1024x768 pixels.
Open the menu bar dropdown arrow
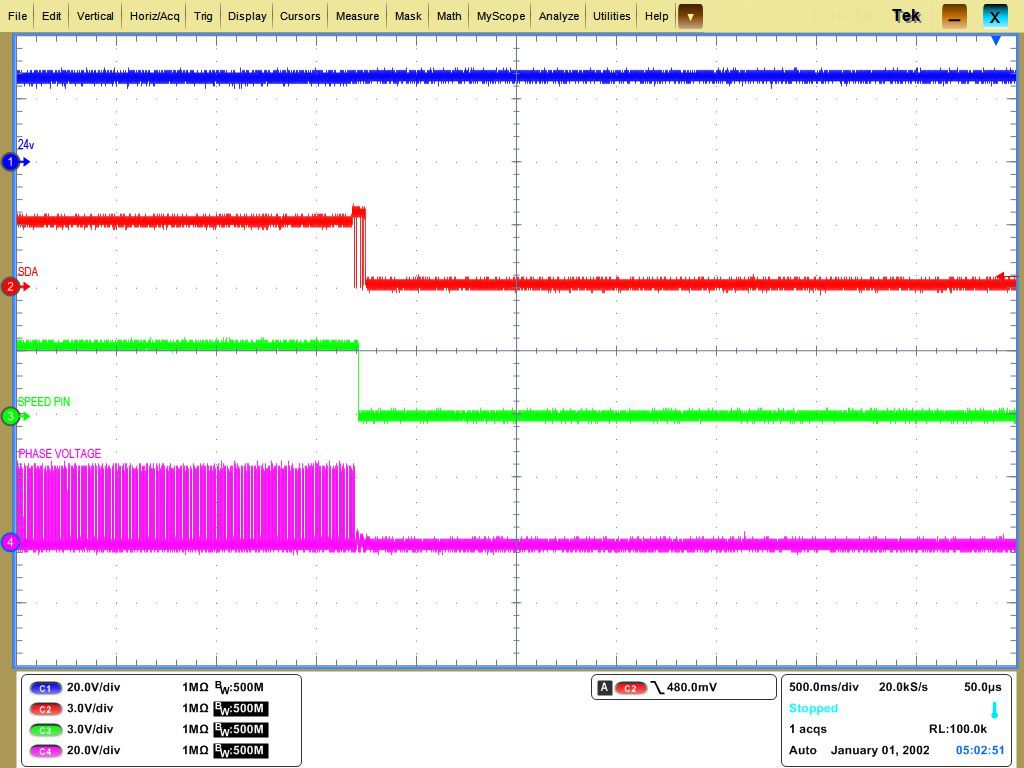pos(689,16)
